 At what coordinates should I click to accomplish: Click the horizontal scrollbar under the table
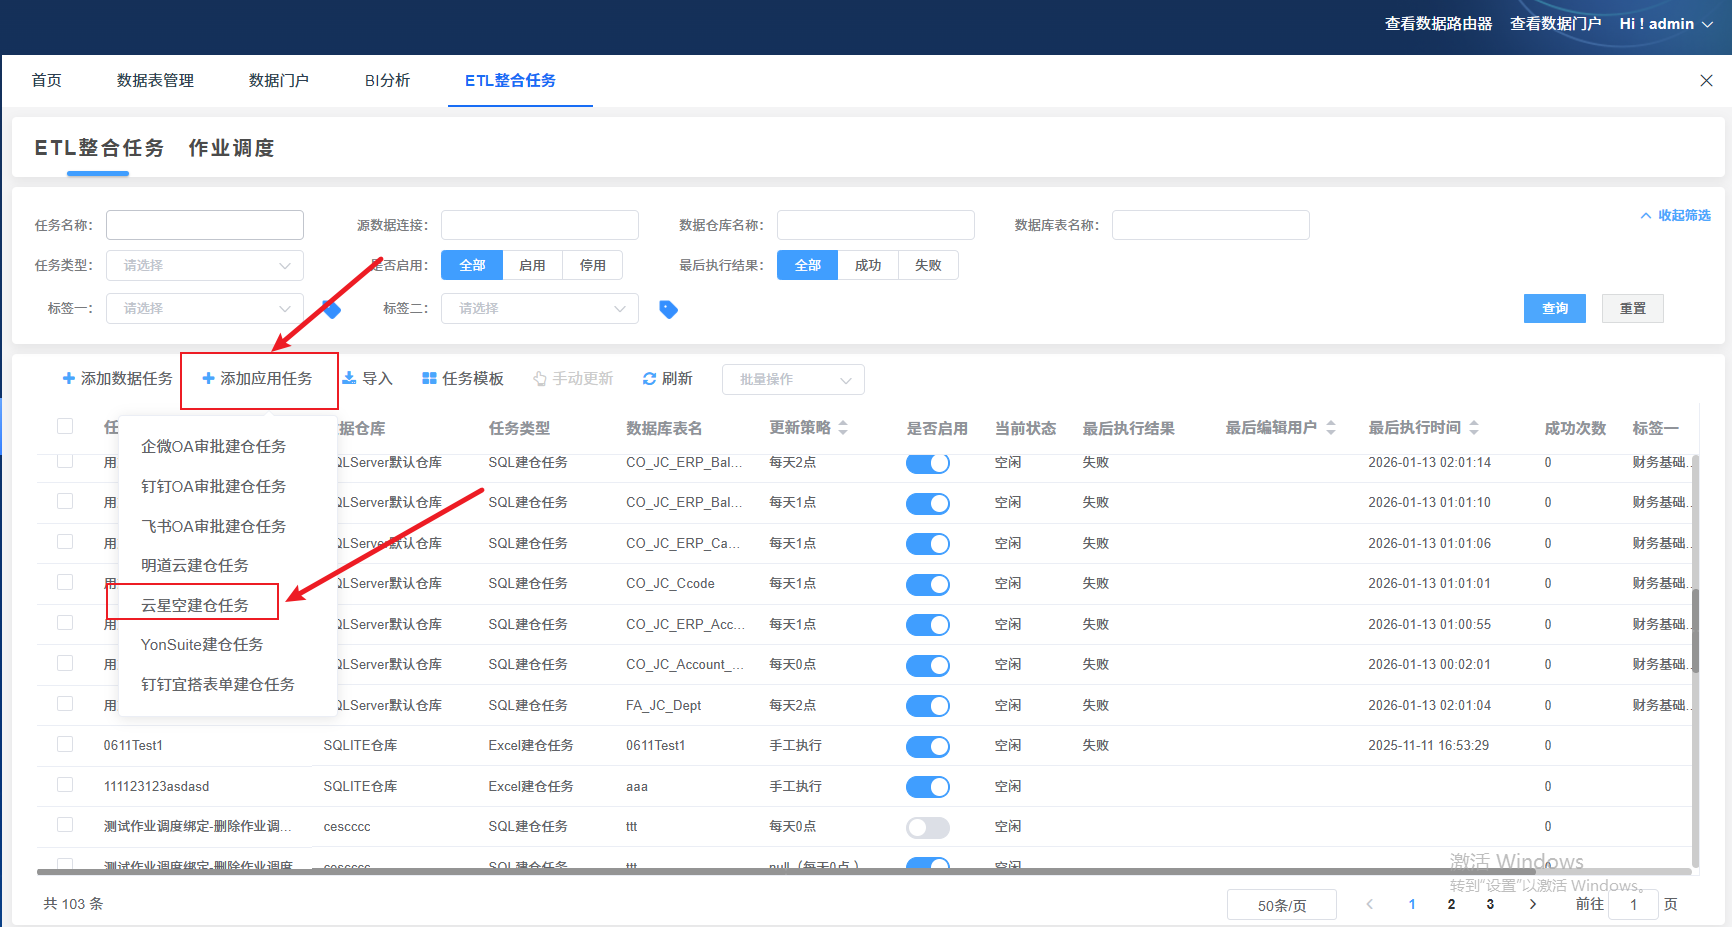[x=800, y=871]
